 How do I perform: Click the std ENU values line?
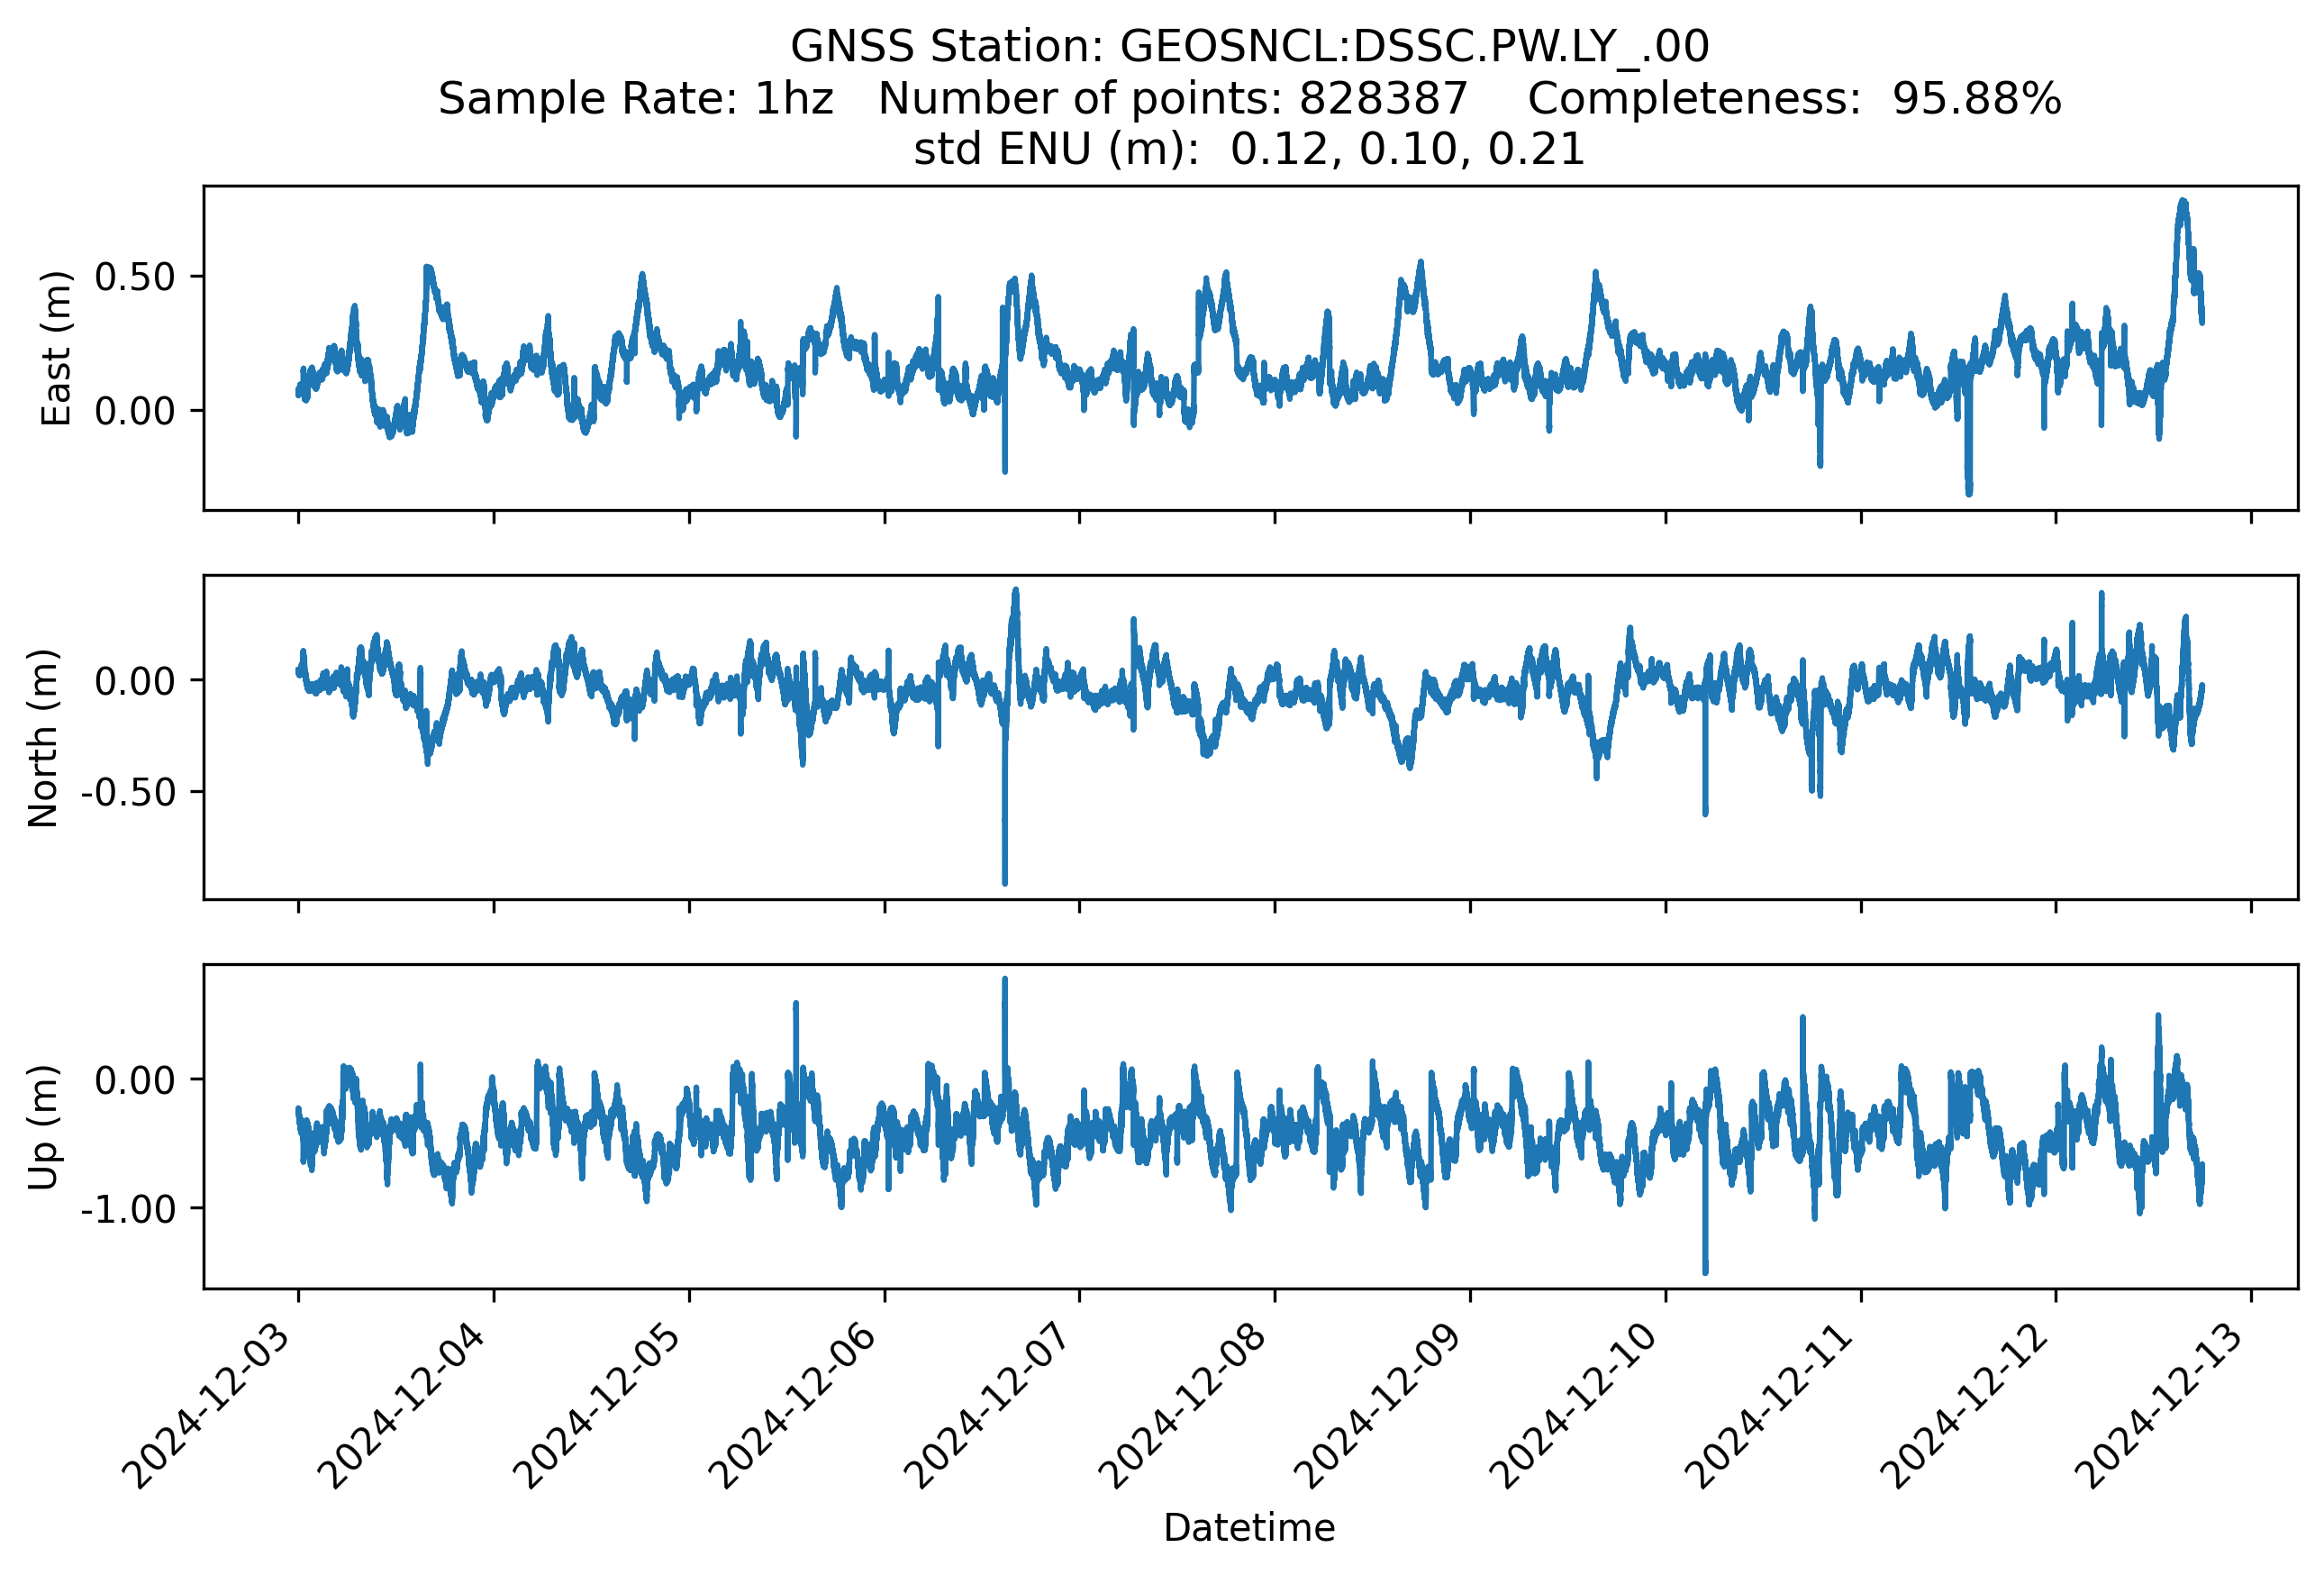point(1249,150)
